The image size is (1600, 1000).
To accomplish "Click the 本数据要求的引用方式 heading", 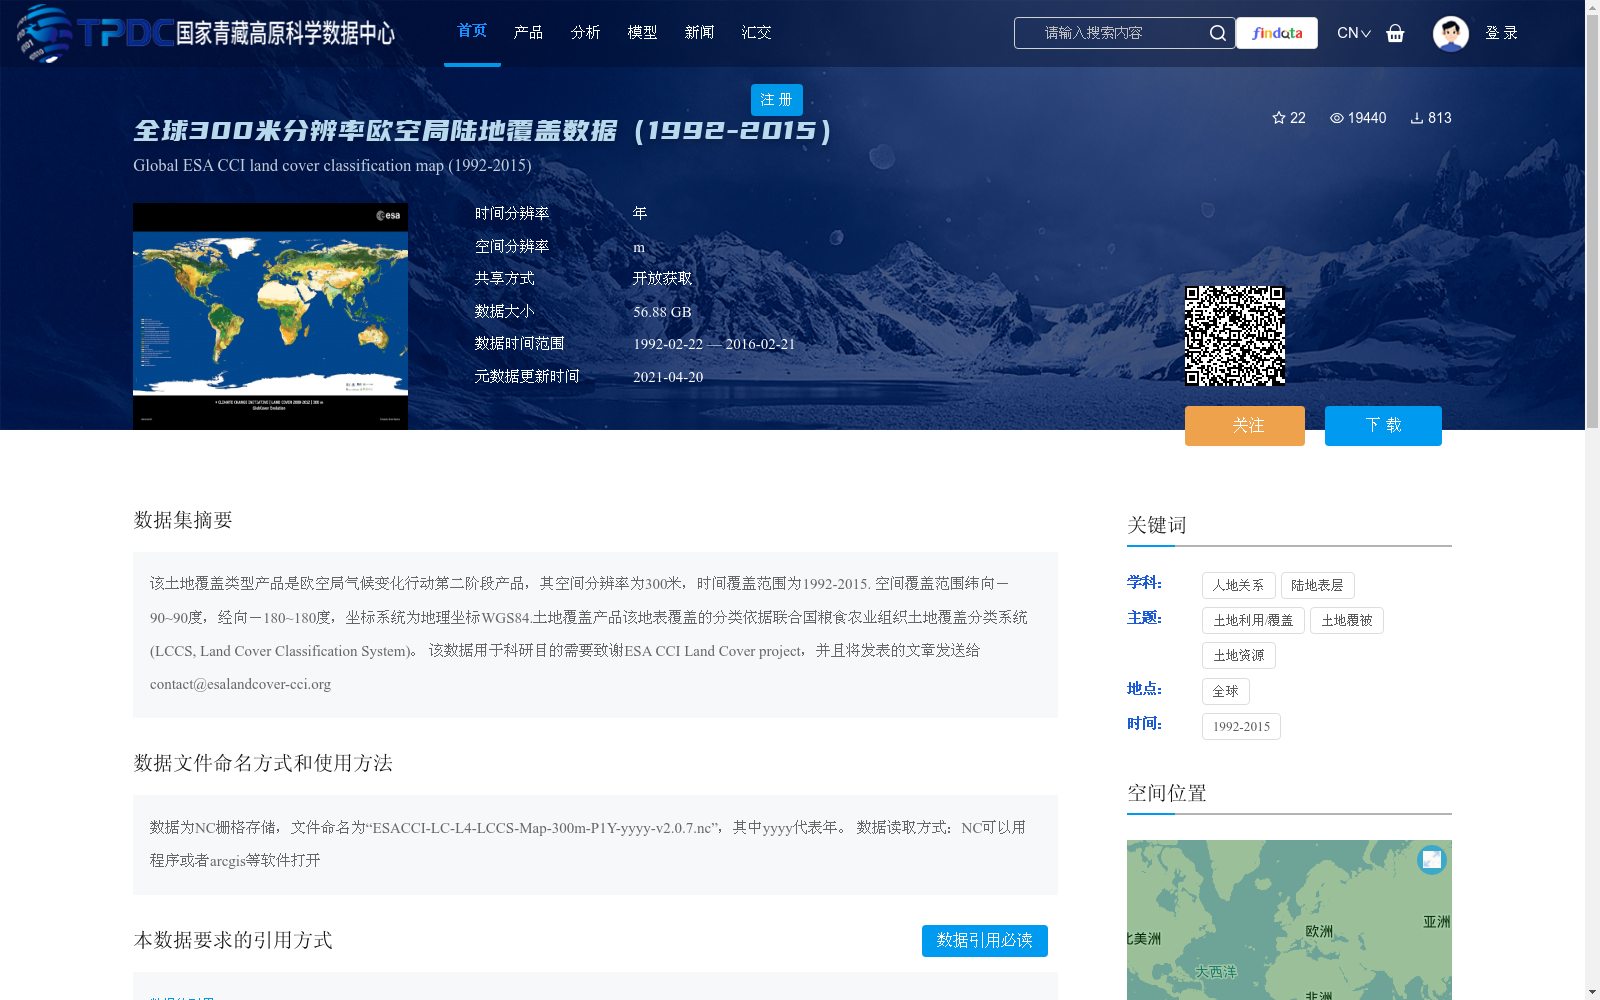I will [x=233, y=940].
